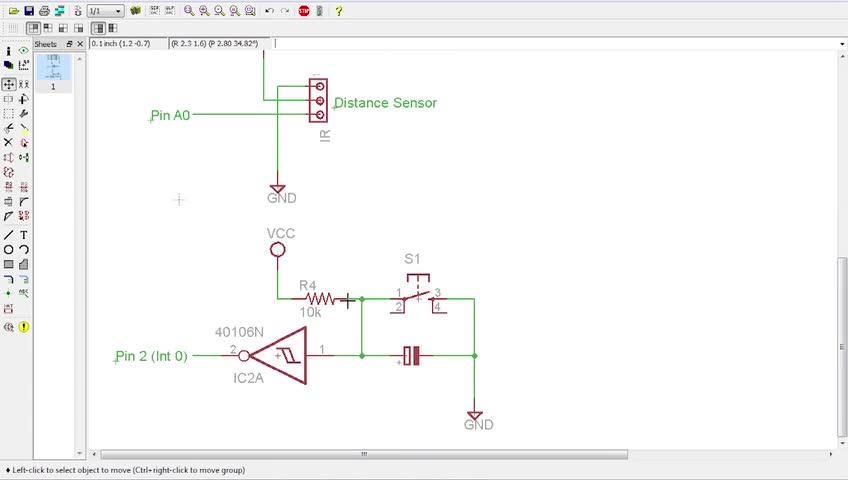The height and width of the screenshot is (480, 848).
Task: Toggle the grid icon in the second toolbar
Action: 13,28
